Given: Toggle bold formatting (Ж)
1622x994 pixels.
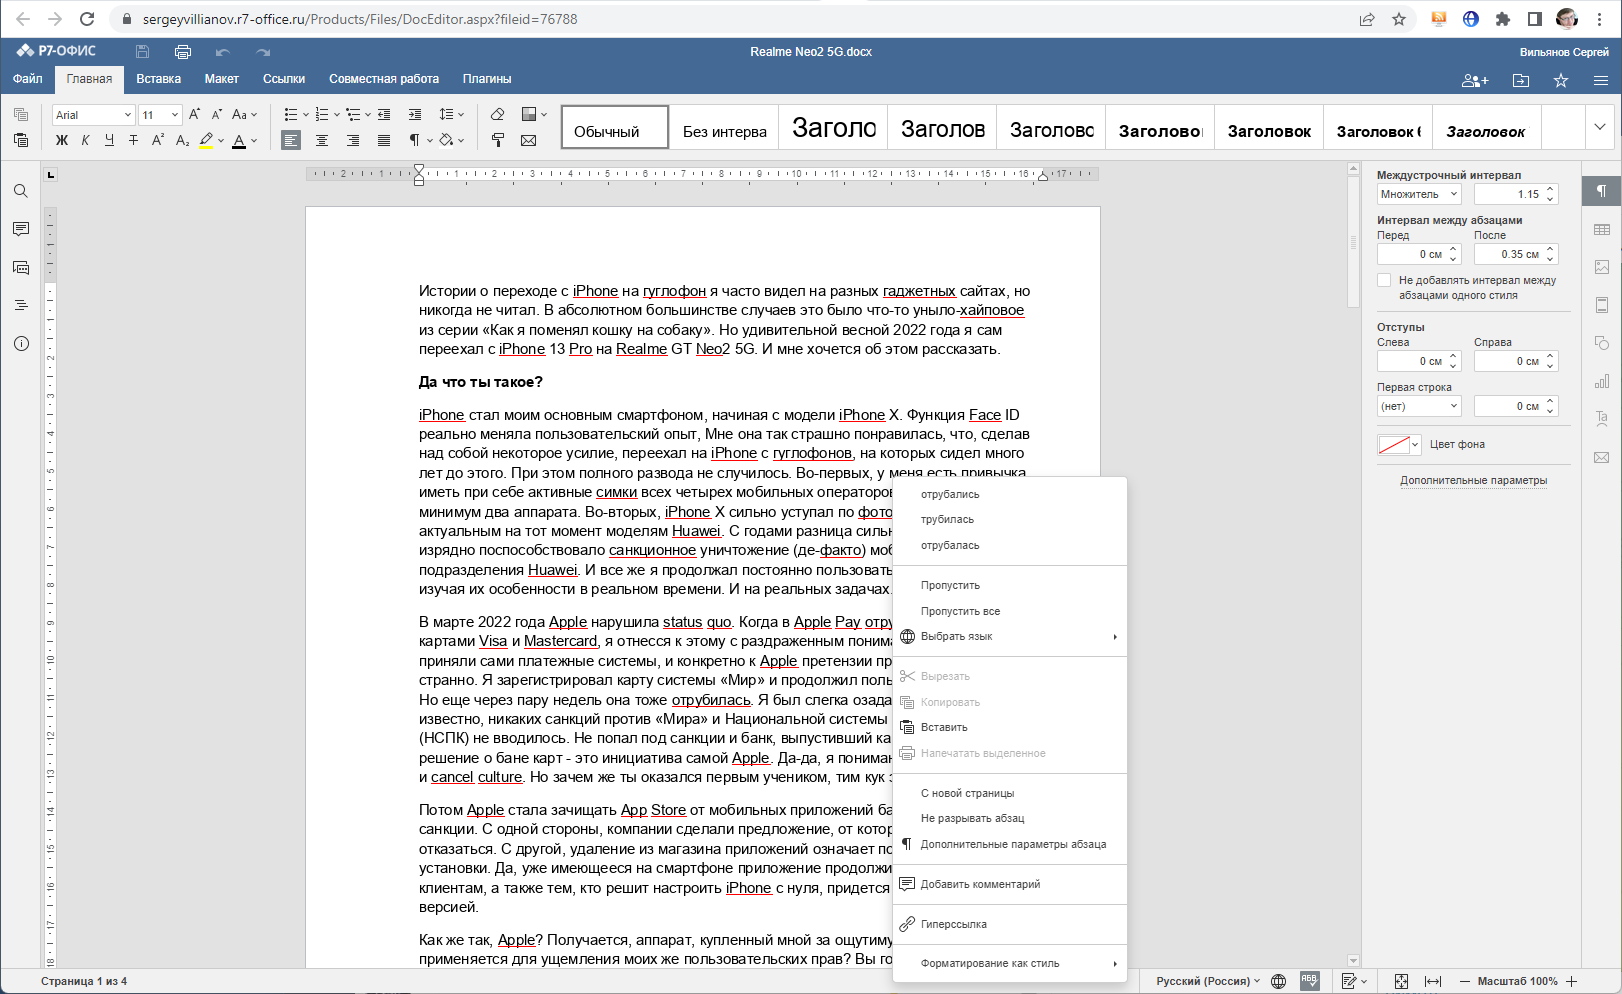Looking at the screenshot, I should 62,141.
